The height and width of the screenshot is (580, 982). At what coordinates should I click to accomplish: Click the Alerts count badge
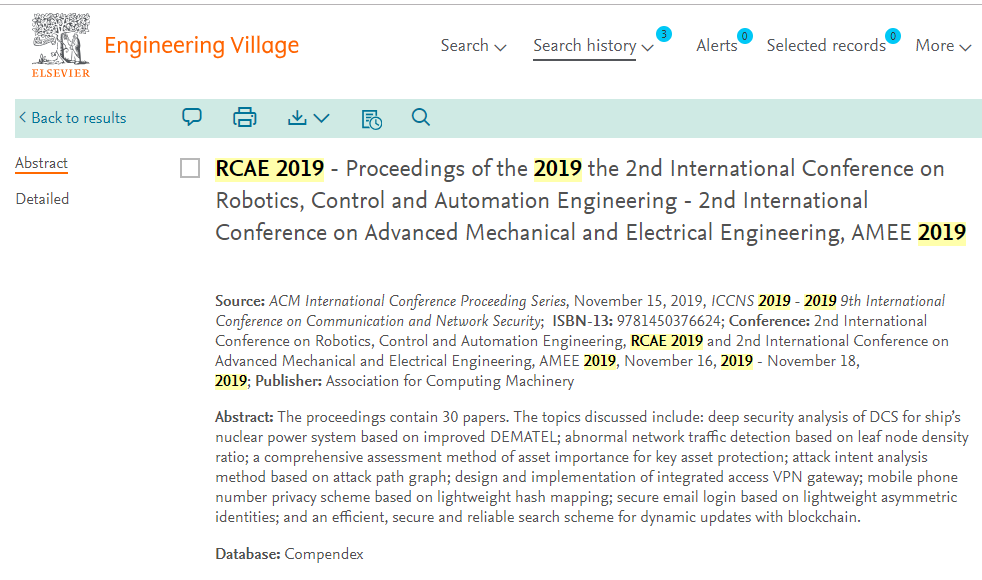click(x=745, y=36)
